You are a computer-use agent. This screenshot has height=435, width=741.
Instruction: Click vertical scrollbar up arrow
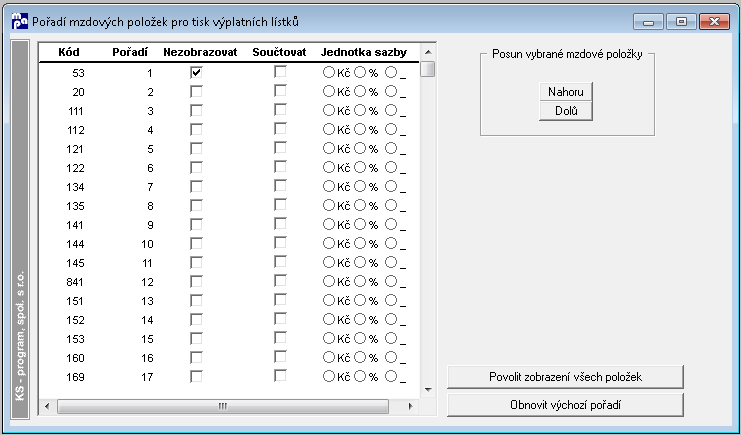pyautogui.click(x=428, y=52)
